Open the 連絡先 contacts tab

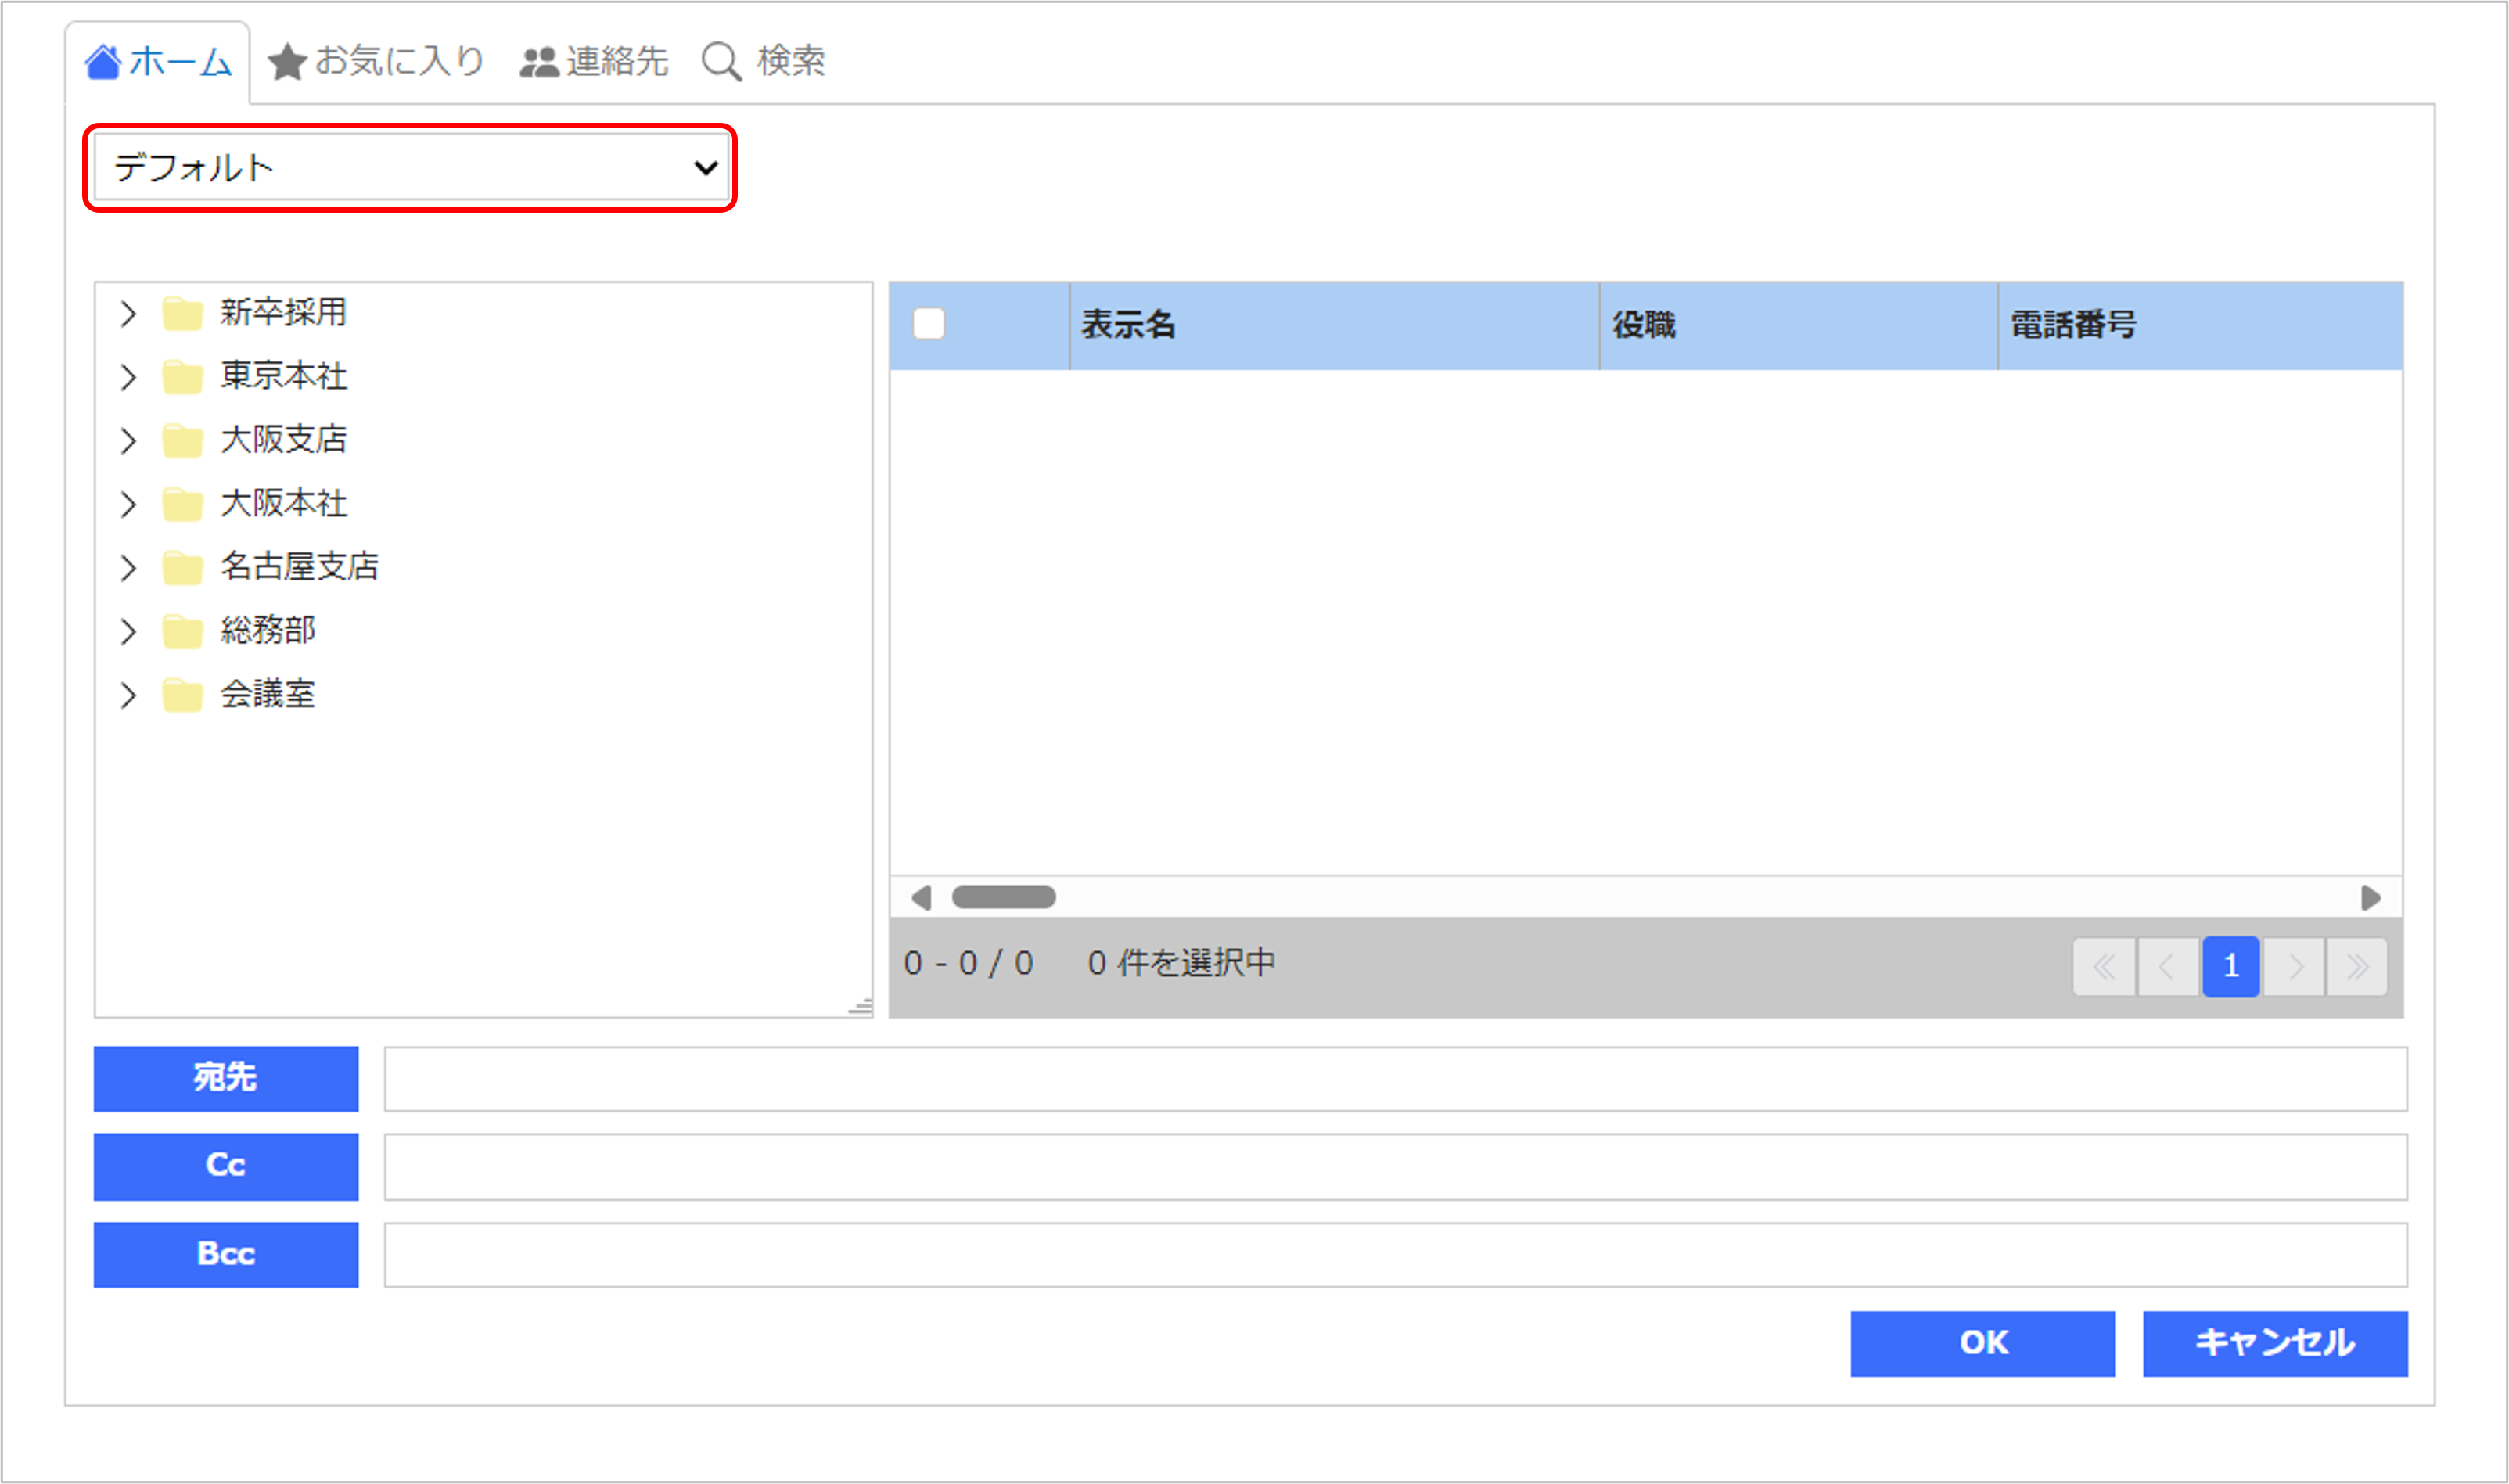tap(594, 62)
